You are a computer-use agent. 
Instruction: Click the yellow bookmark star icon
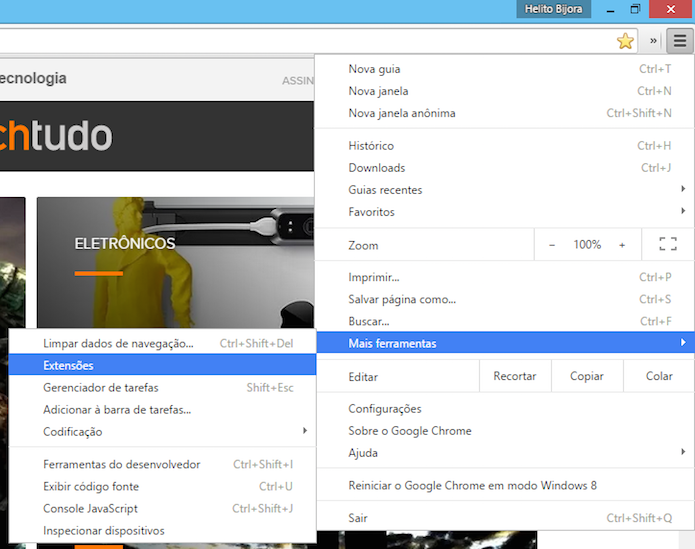coord(625,41)
